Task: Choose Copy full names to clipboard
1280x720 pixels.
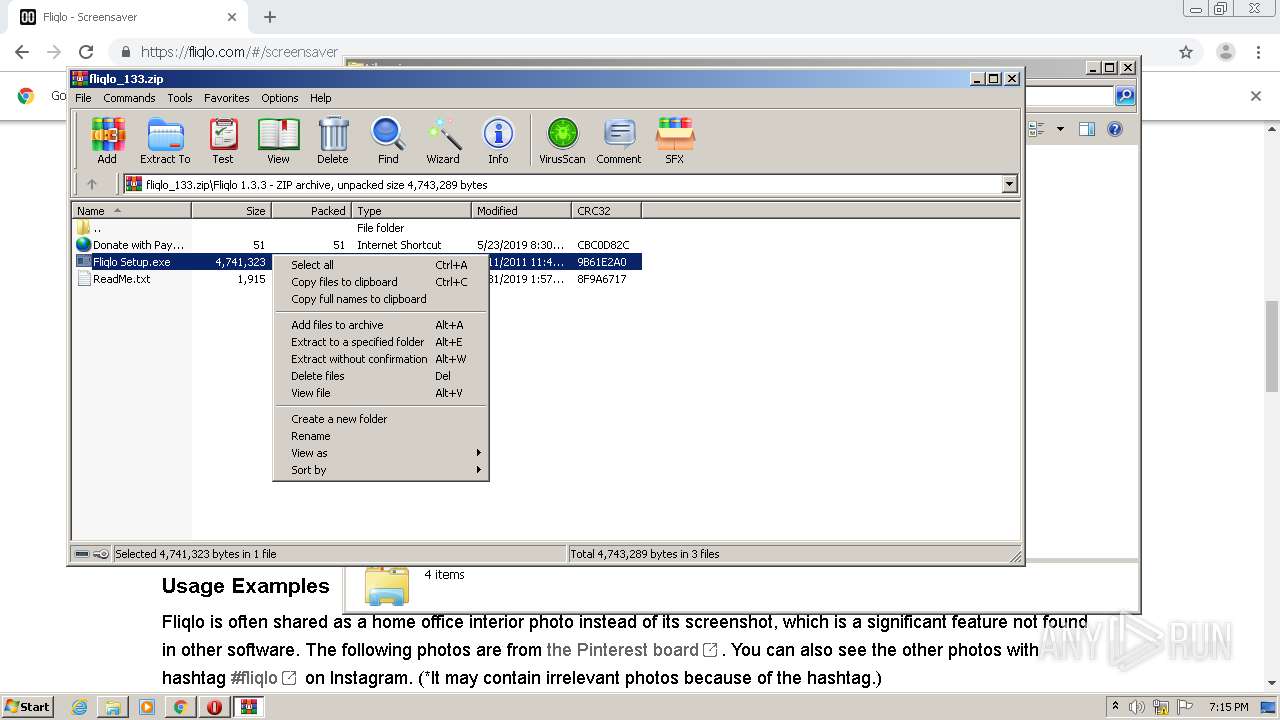Action: (381, 299)
